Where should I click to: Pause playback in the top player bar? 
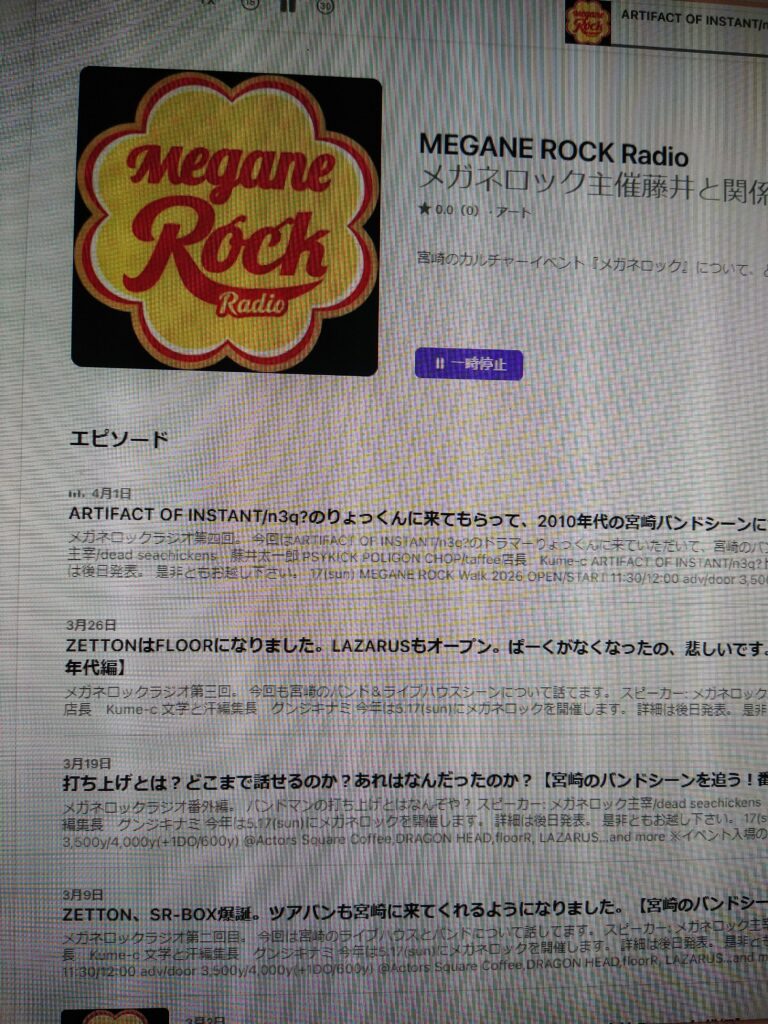288,5
